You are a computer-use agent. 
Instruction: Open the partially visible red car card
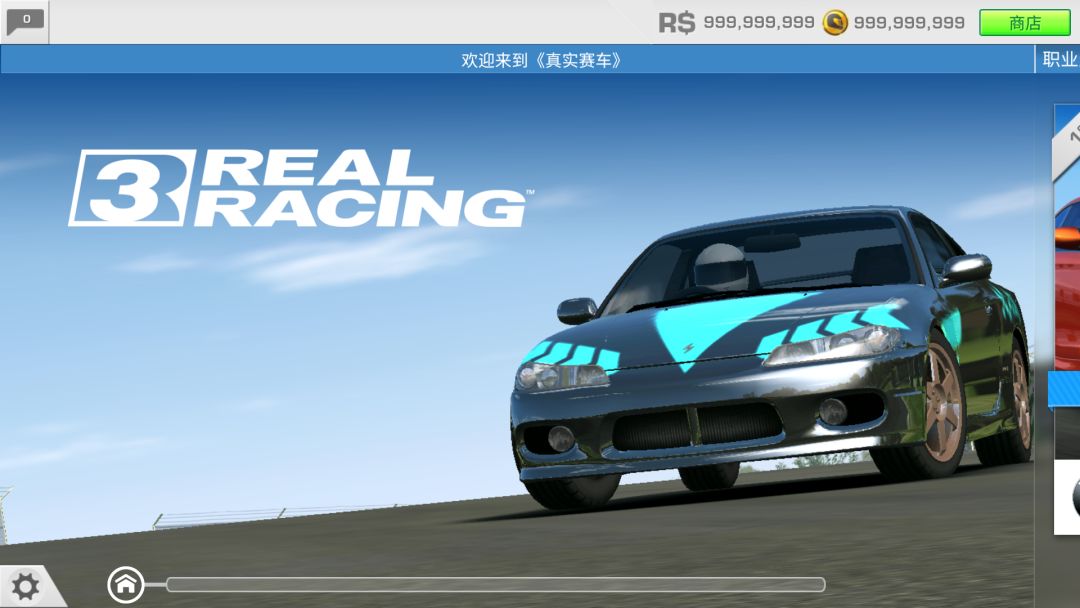click(x=1067, y=320)
